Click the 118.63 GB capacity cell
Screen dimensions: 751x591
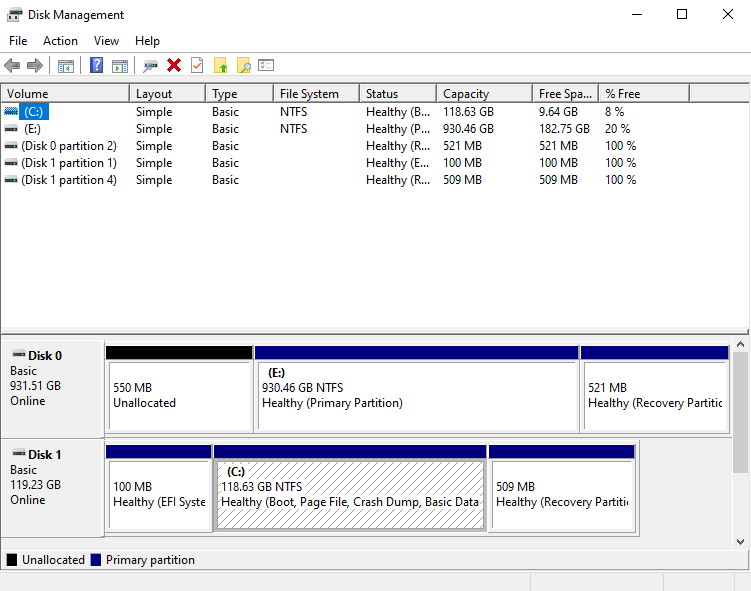[x=468, y=112]
